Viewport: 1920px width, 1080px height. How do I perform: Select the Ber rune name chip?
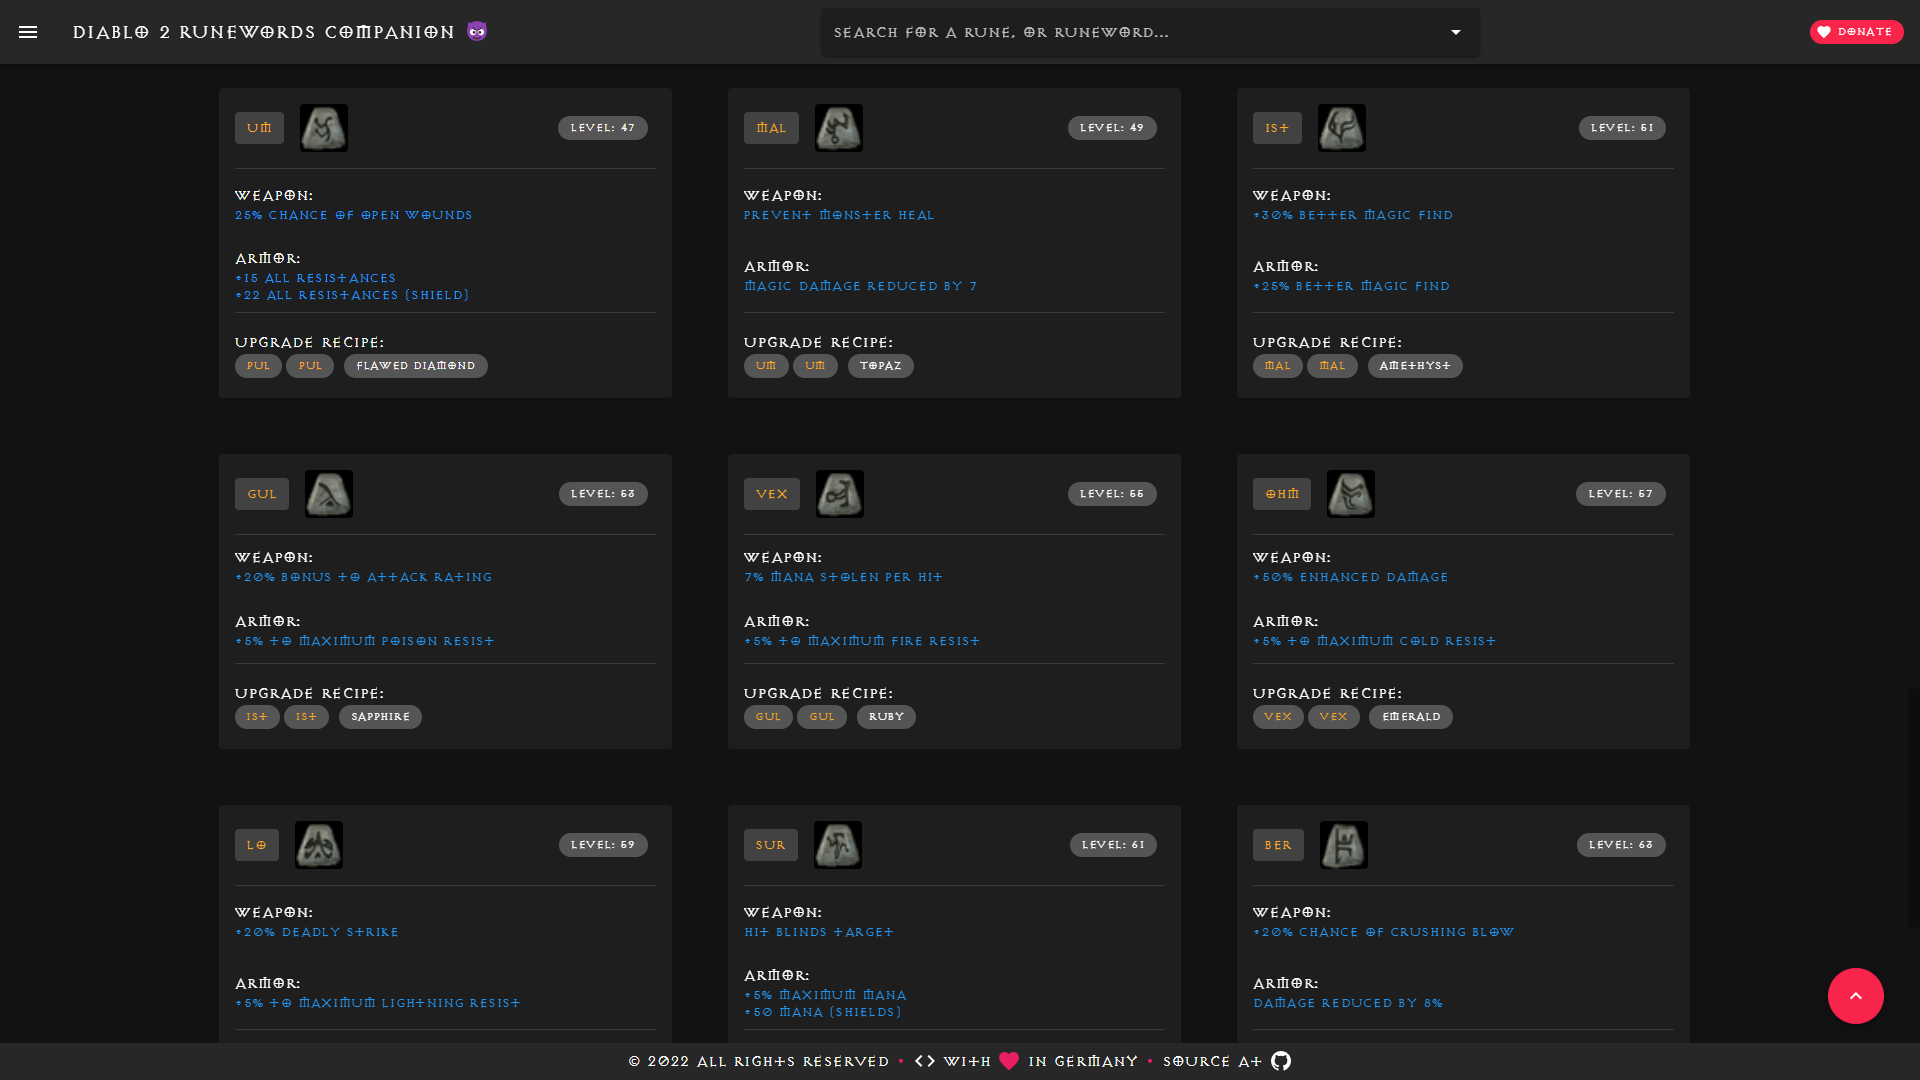[x=1278, y=845]
